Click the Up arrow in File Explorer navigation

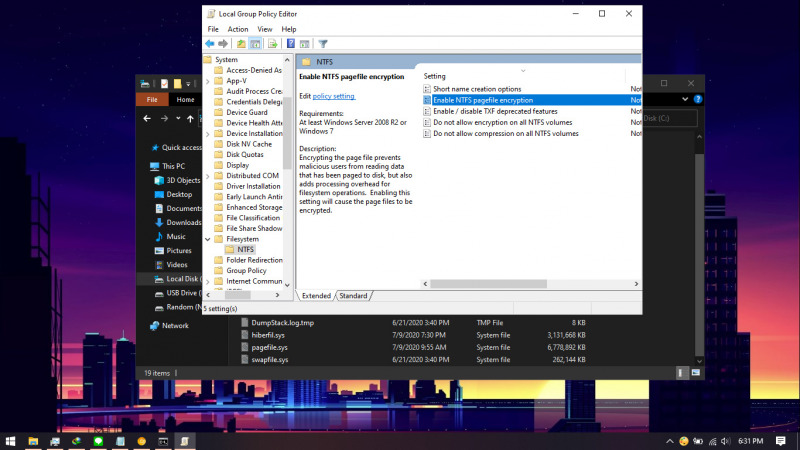[x=190, y=118]
